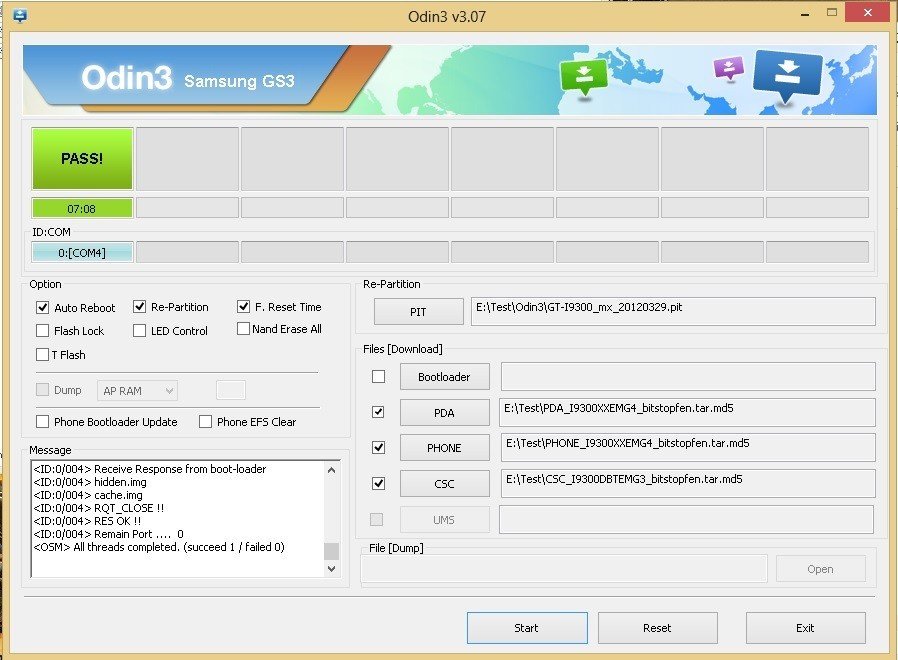
Task: Click the Odin3 app icon in title bar
Action: (x=19, y=15)
